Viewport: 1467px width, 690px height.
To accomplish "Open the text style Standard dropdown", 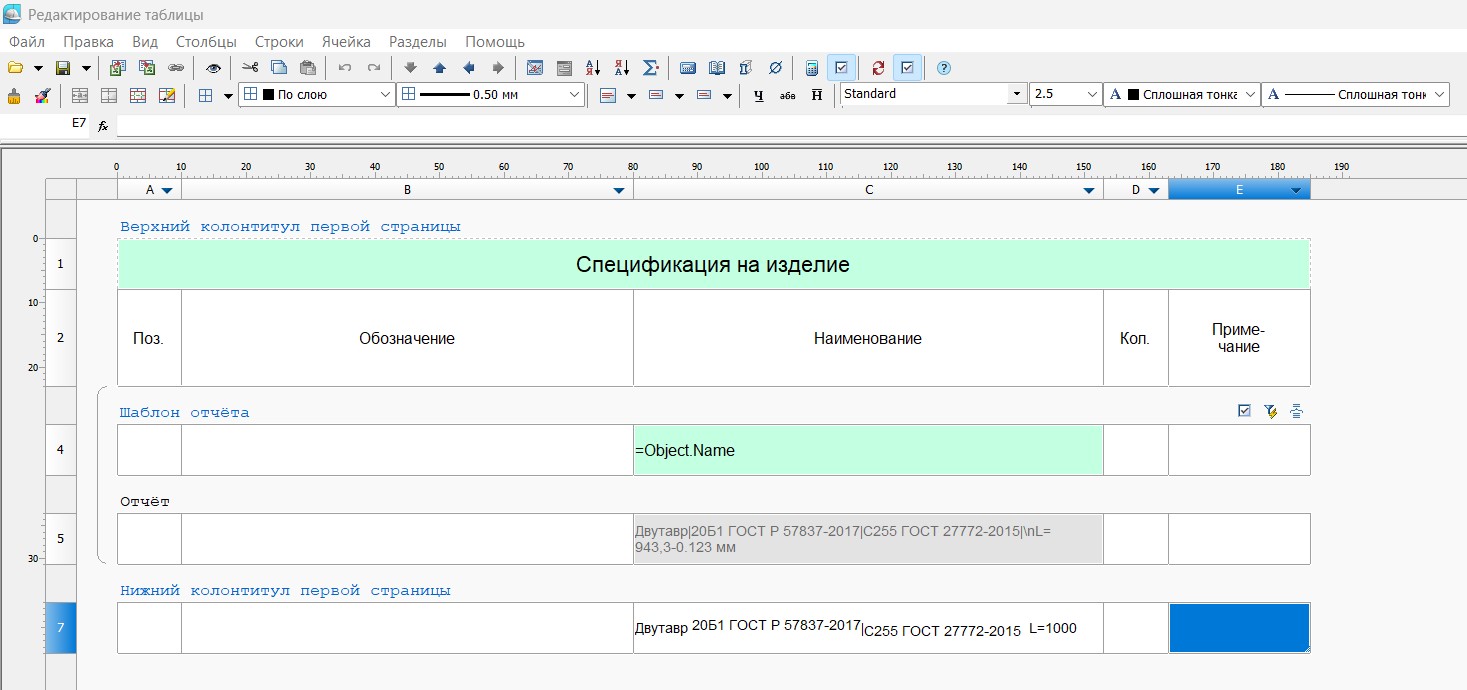I will [1017, 94].
